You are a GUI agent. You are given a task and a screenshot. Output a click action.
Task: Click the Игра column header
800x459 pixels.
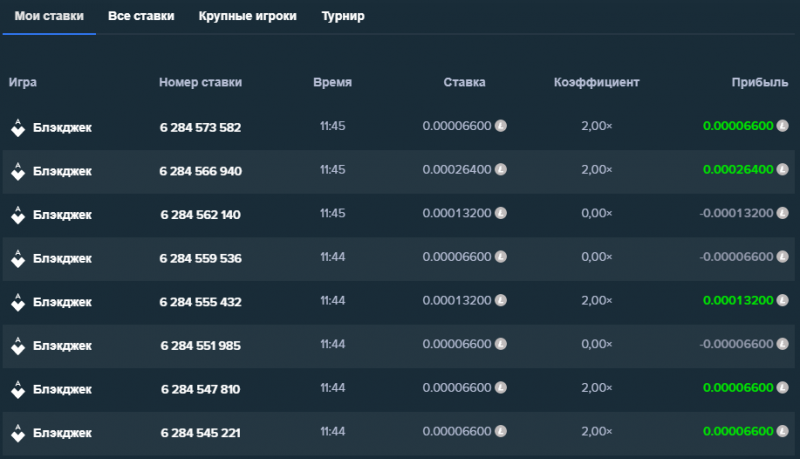tap(22, 82)
